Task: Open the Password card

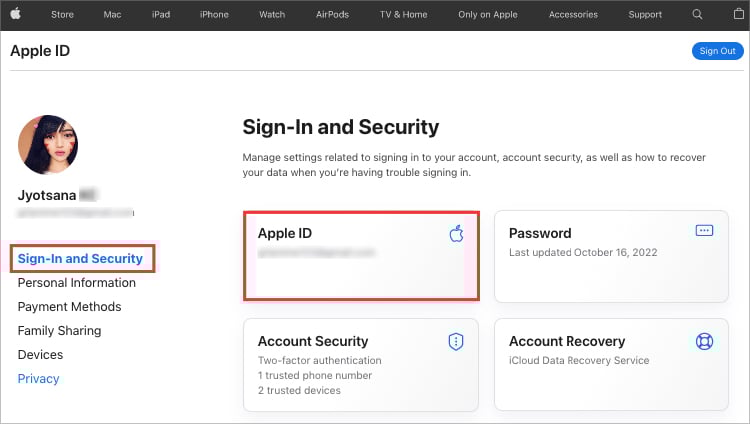Action: (614, 256)
